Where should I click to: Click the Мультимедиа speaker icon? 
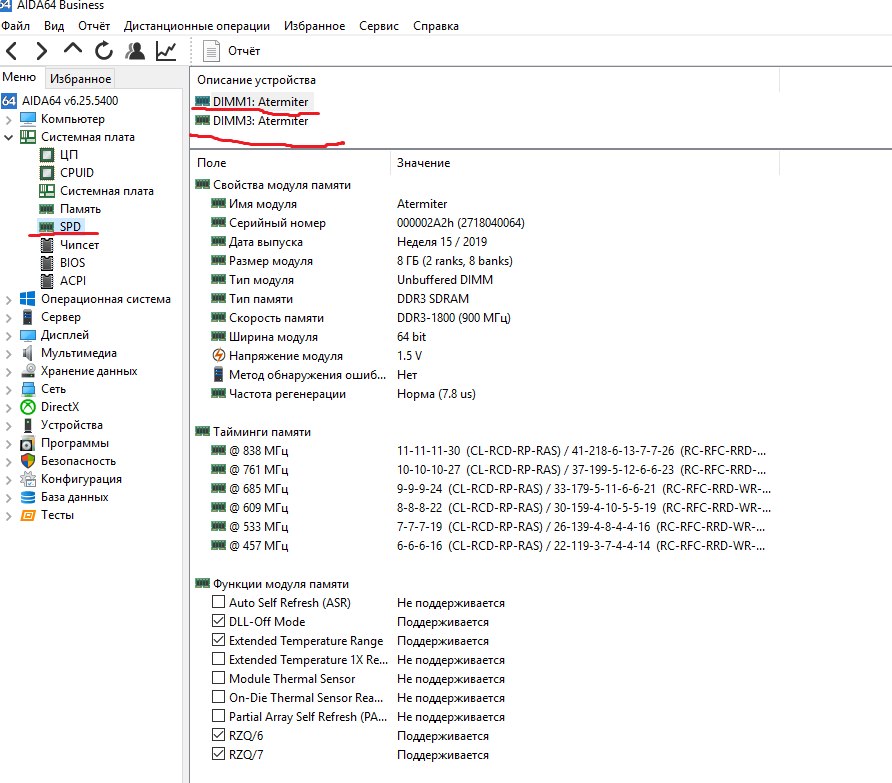tap(27, 353)
